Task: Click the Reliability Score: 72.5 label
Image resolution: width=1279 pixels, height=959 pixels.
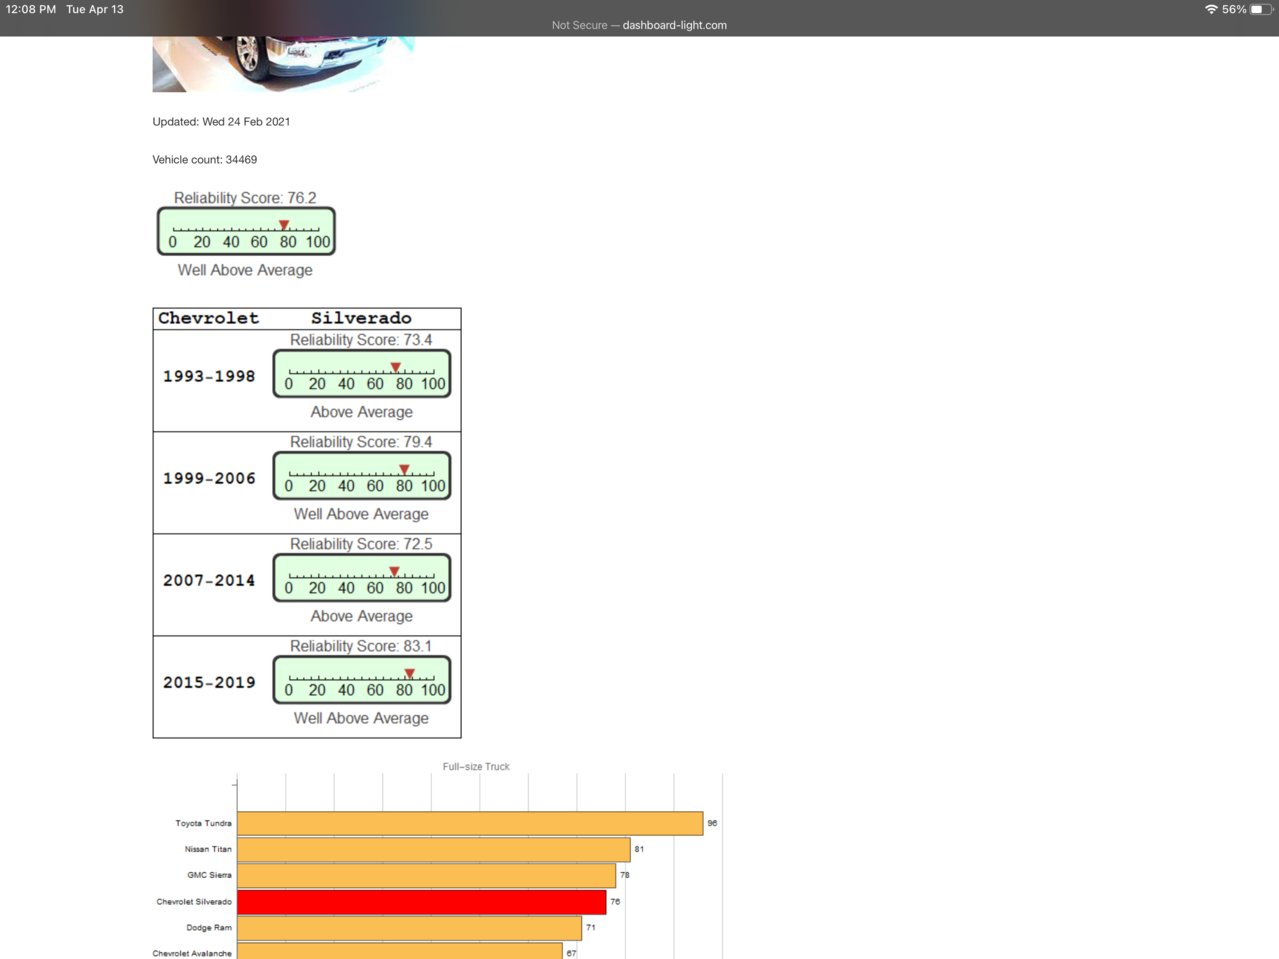Action: pyautogui.click(x=361, y=544)
